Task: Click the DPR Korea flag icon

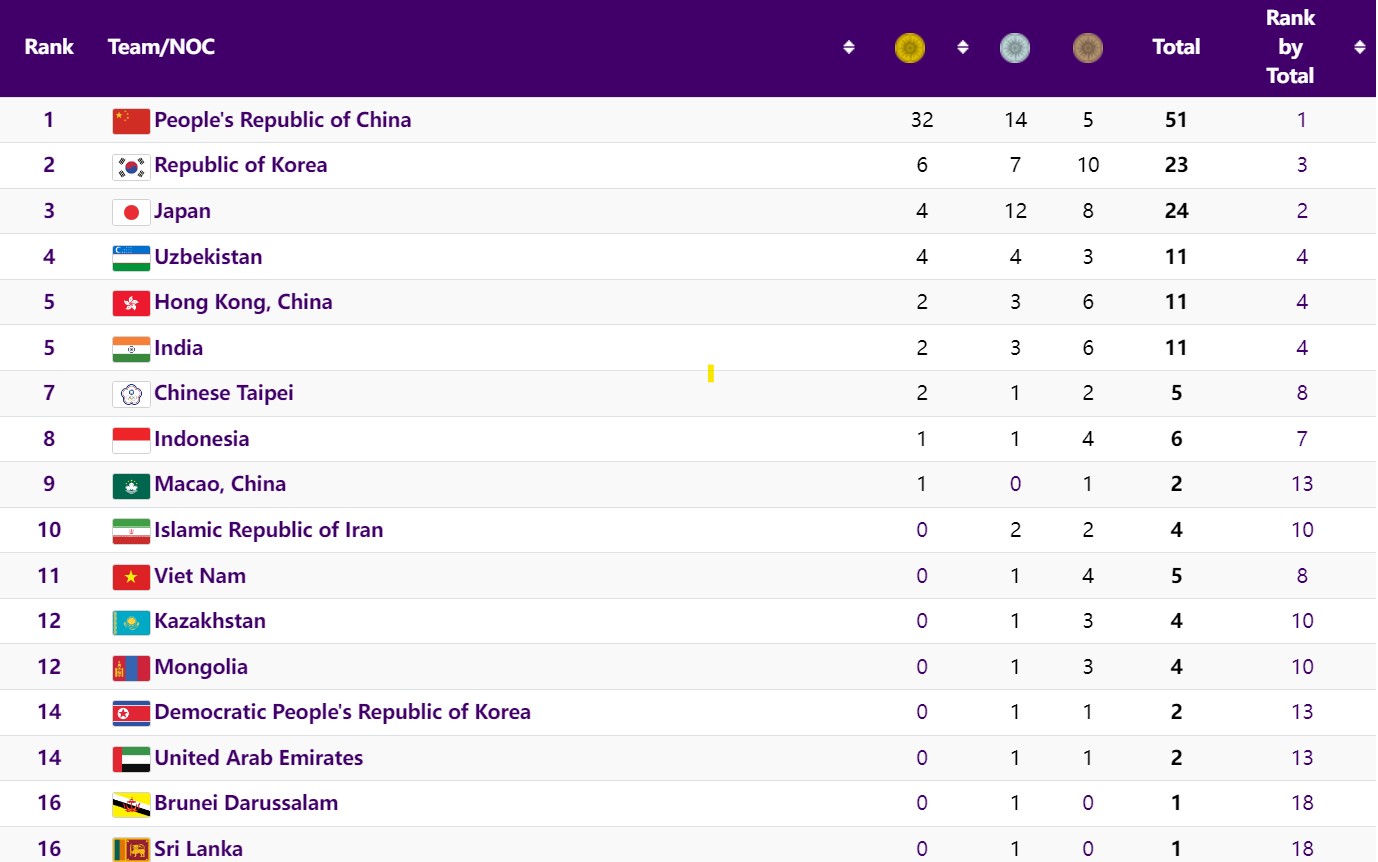Action: pyautogui.click(x=131, y=713)
